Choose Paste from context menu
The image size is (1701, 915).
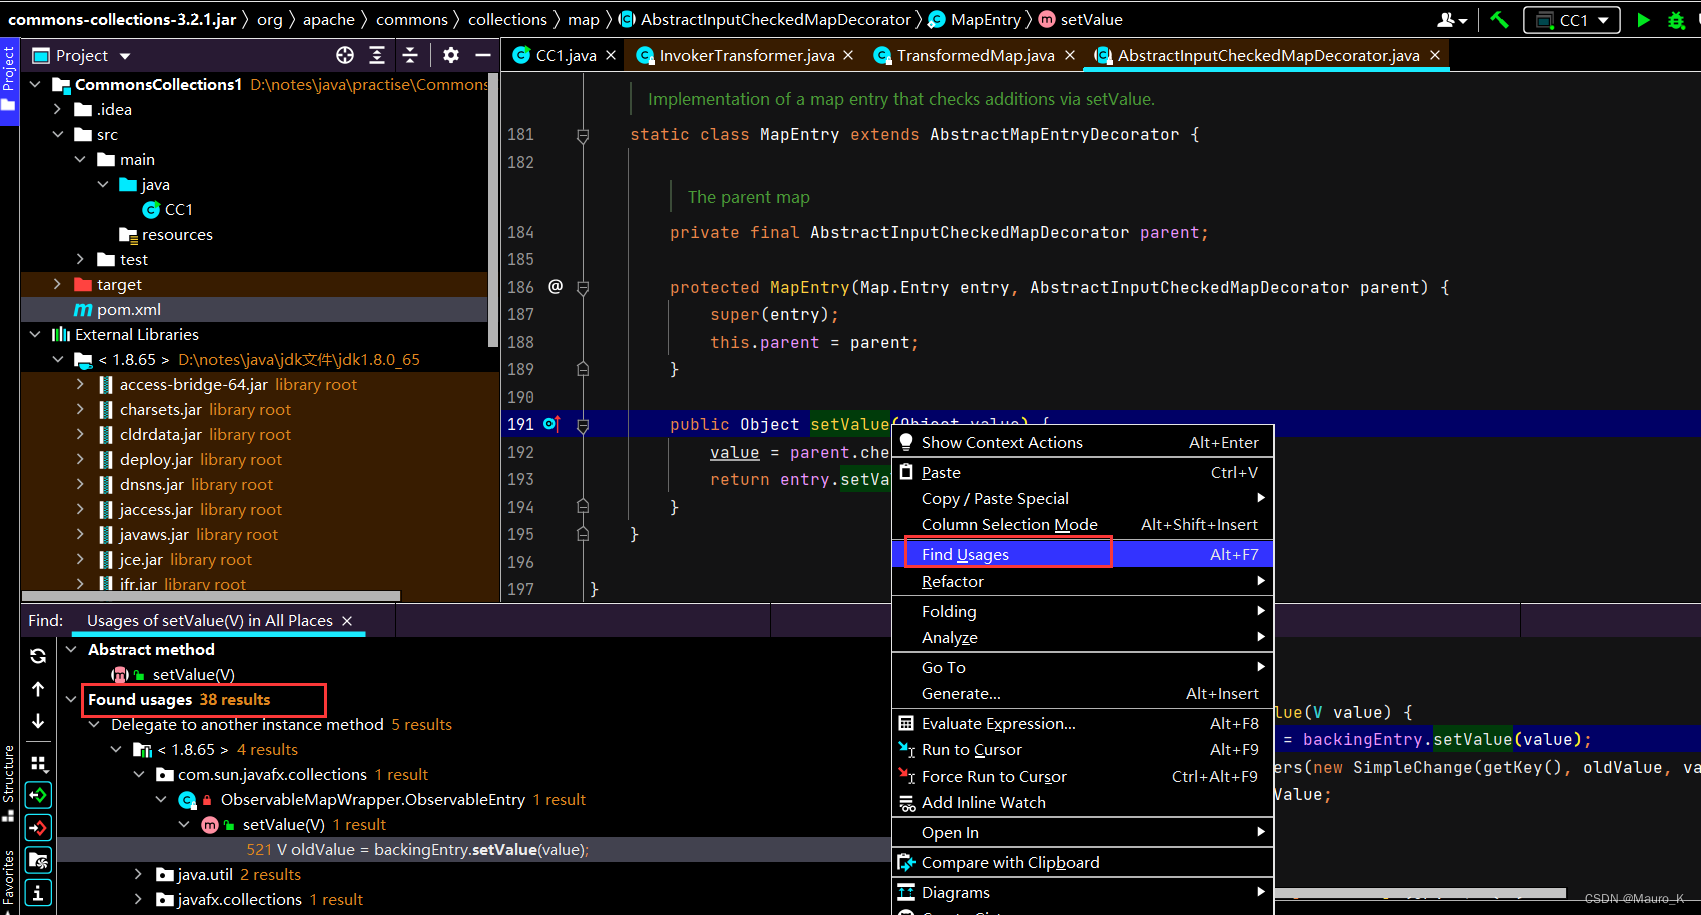pyautogui.click(x=1082, y=472)
